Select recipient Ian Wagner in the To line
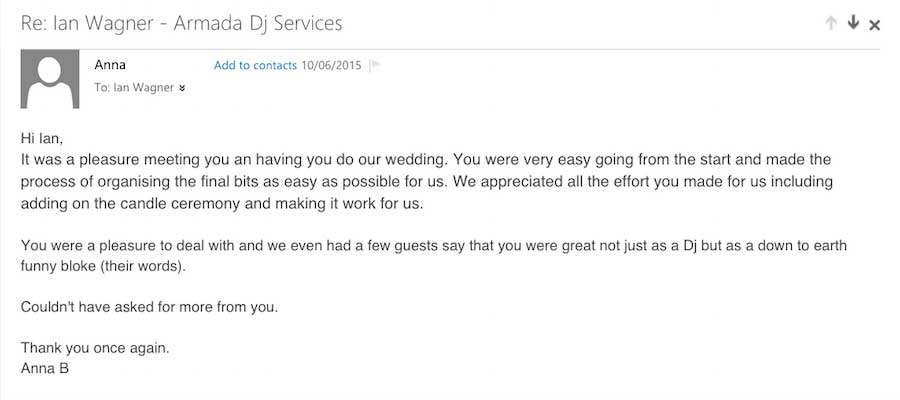Viewport: 900px width, 400px height. (x=144, y=88)
